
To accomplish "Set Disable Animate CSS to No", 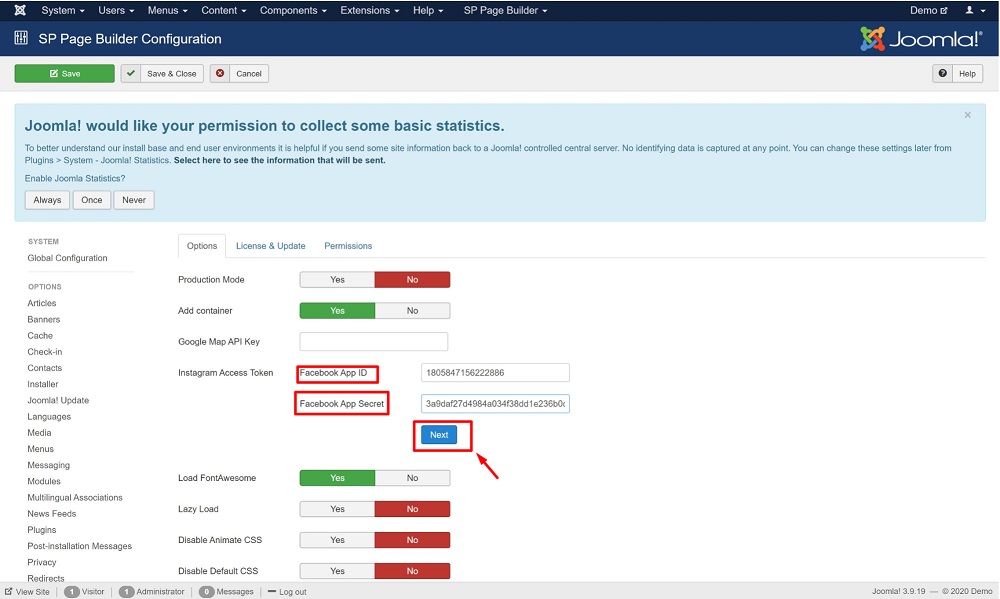I will pos(413,540).
